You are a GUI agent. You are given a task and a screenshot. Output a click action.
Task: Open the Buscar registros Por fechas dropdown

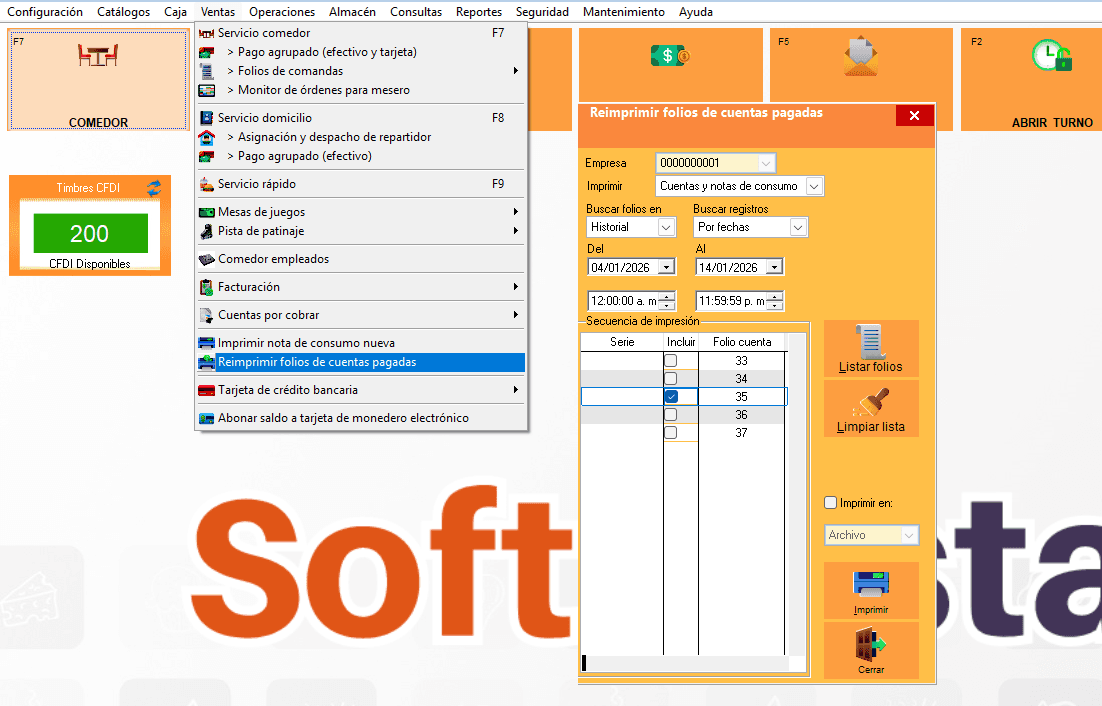pyautogui.click(x=797, y=228)
